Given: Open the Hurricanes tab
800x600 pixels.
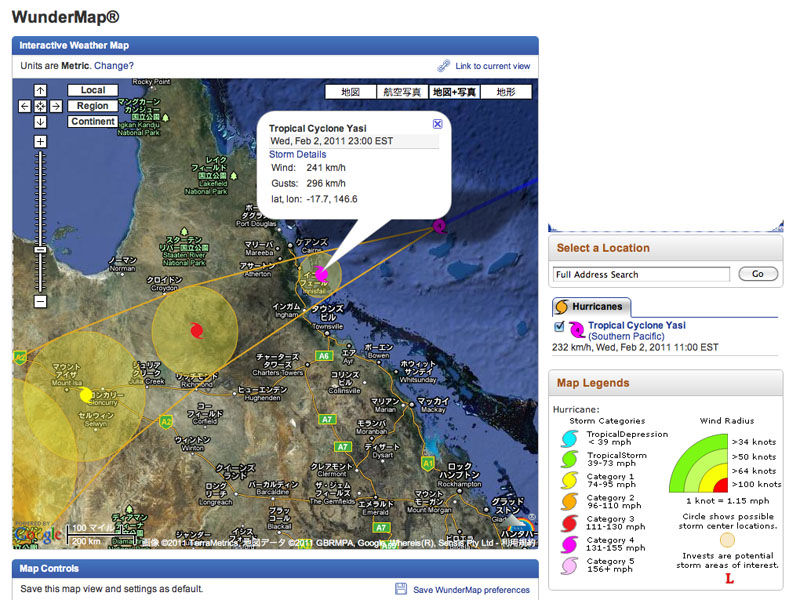Looking at the screenshot, I should (x=592, y=307).
